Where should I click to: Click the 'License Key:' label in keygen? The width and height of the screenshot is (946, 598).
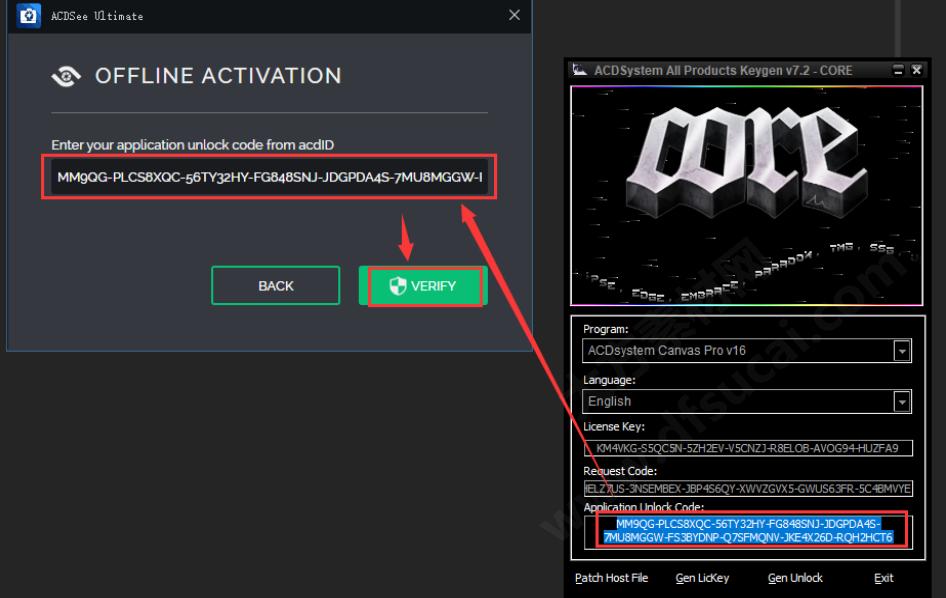point(614,427)
